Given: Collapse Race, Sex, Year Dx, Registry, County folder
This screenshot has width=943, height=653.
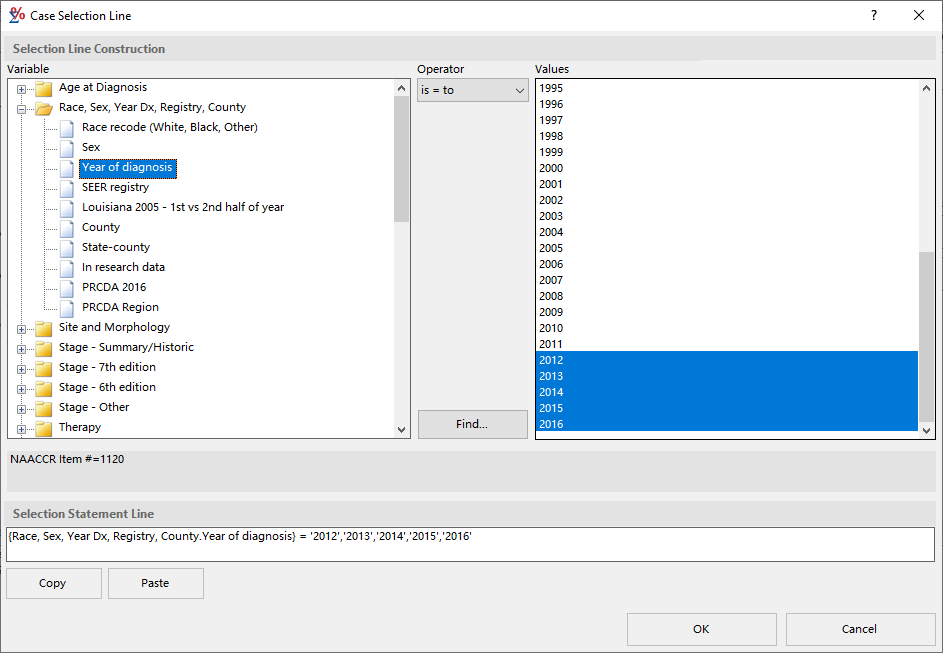Looking at the screenshot, I should [21, 108].
